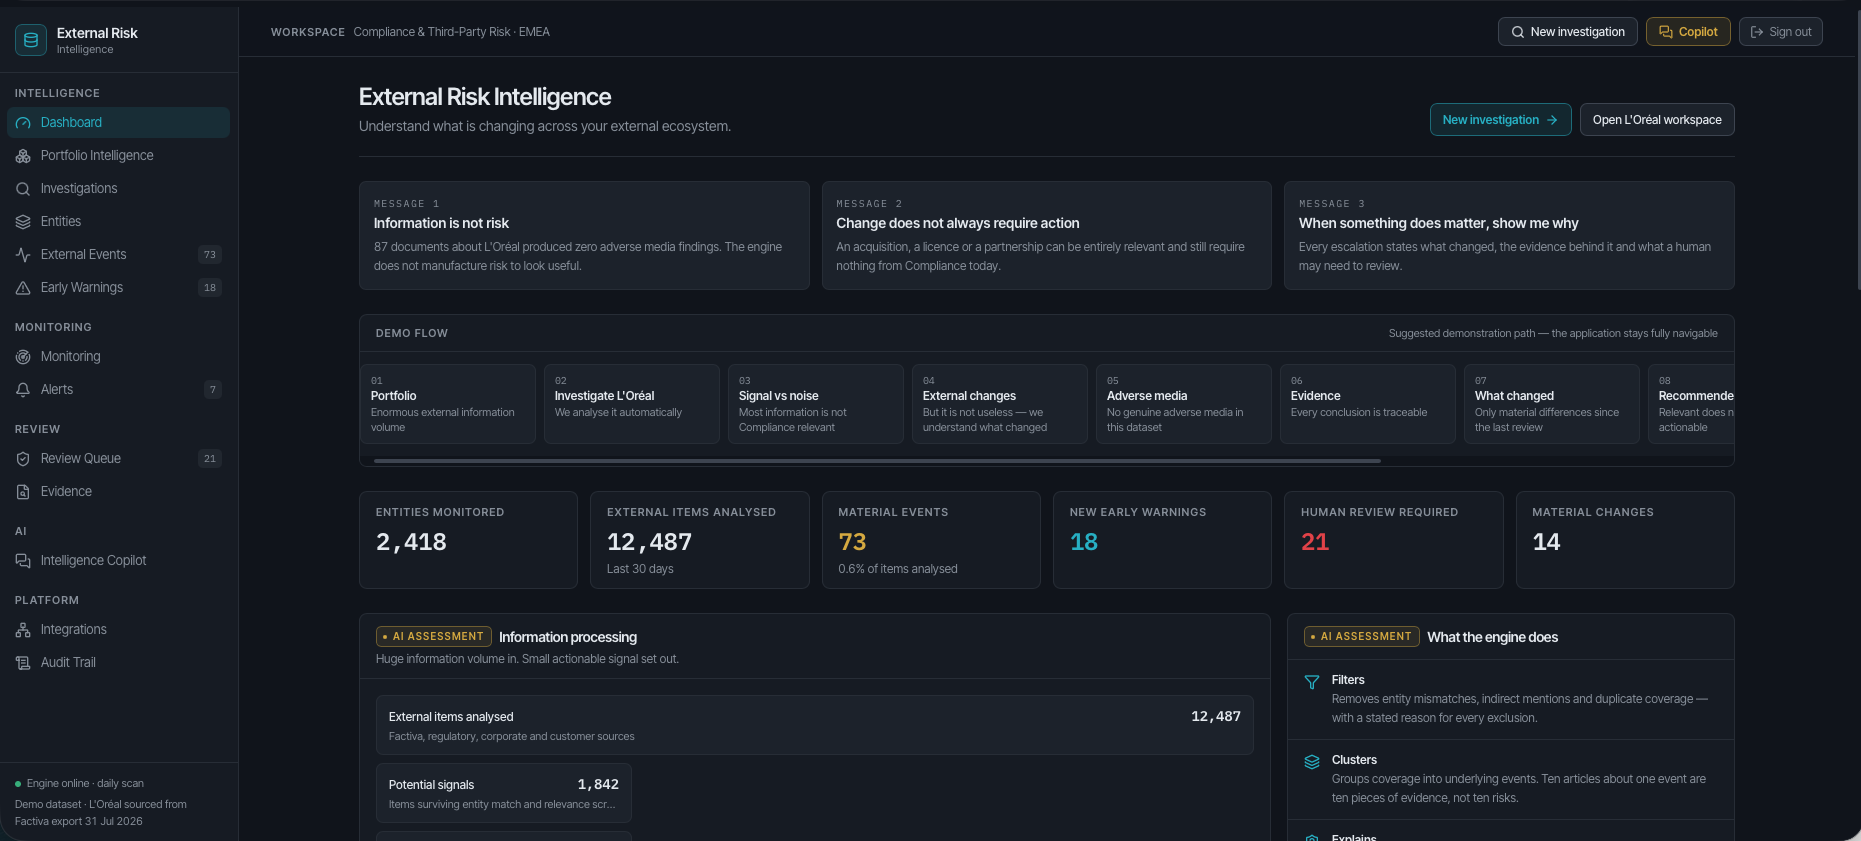Click the Clusters stack icon

click(x=1312, y=762)
